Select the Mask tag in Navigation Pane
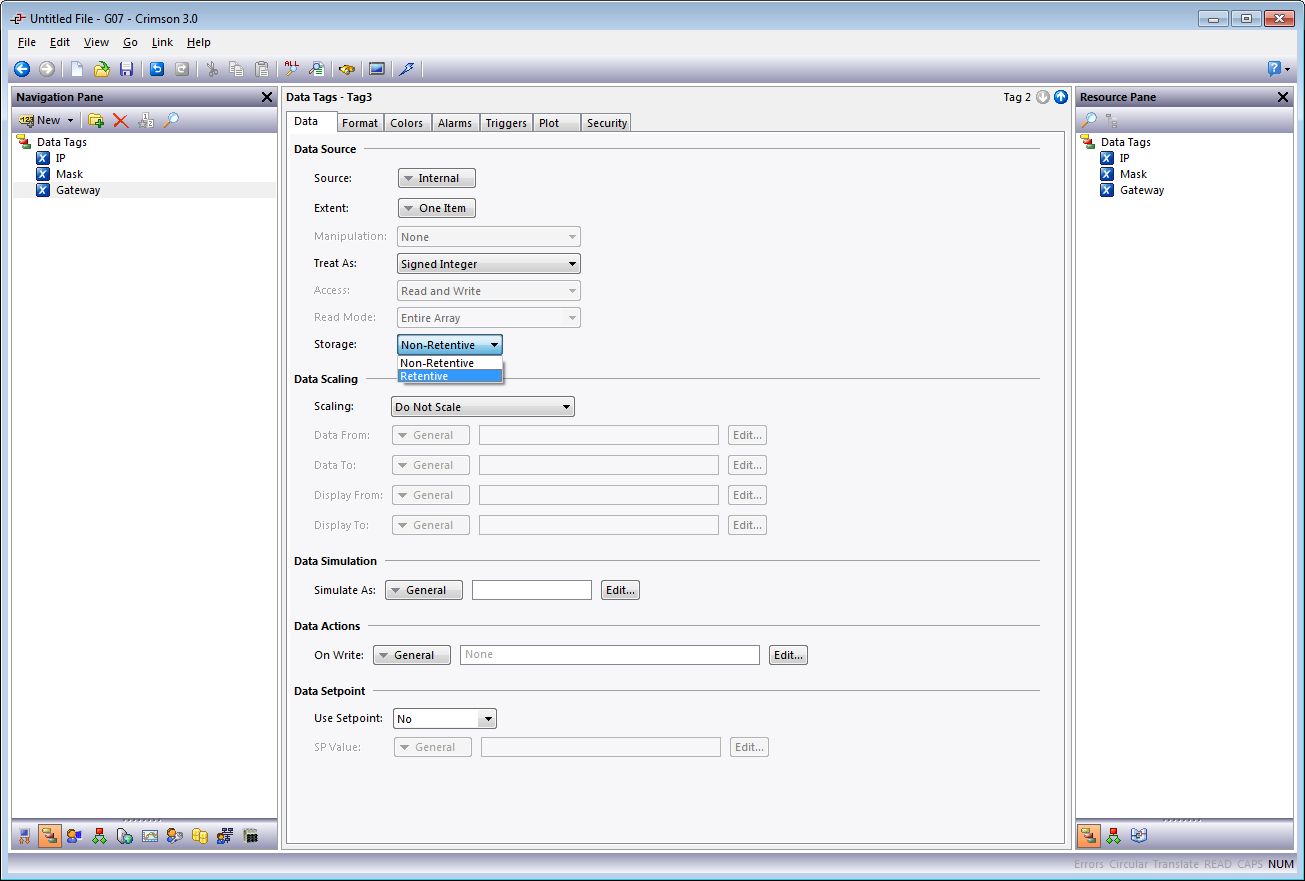The width and height of the screenshot is (1305, 881). point(69,174)
